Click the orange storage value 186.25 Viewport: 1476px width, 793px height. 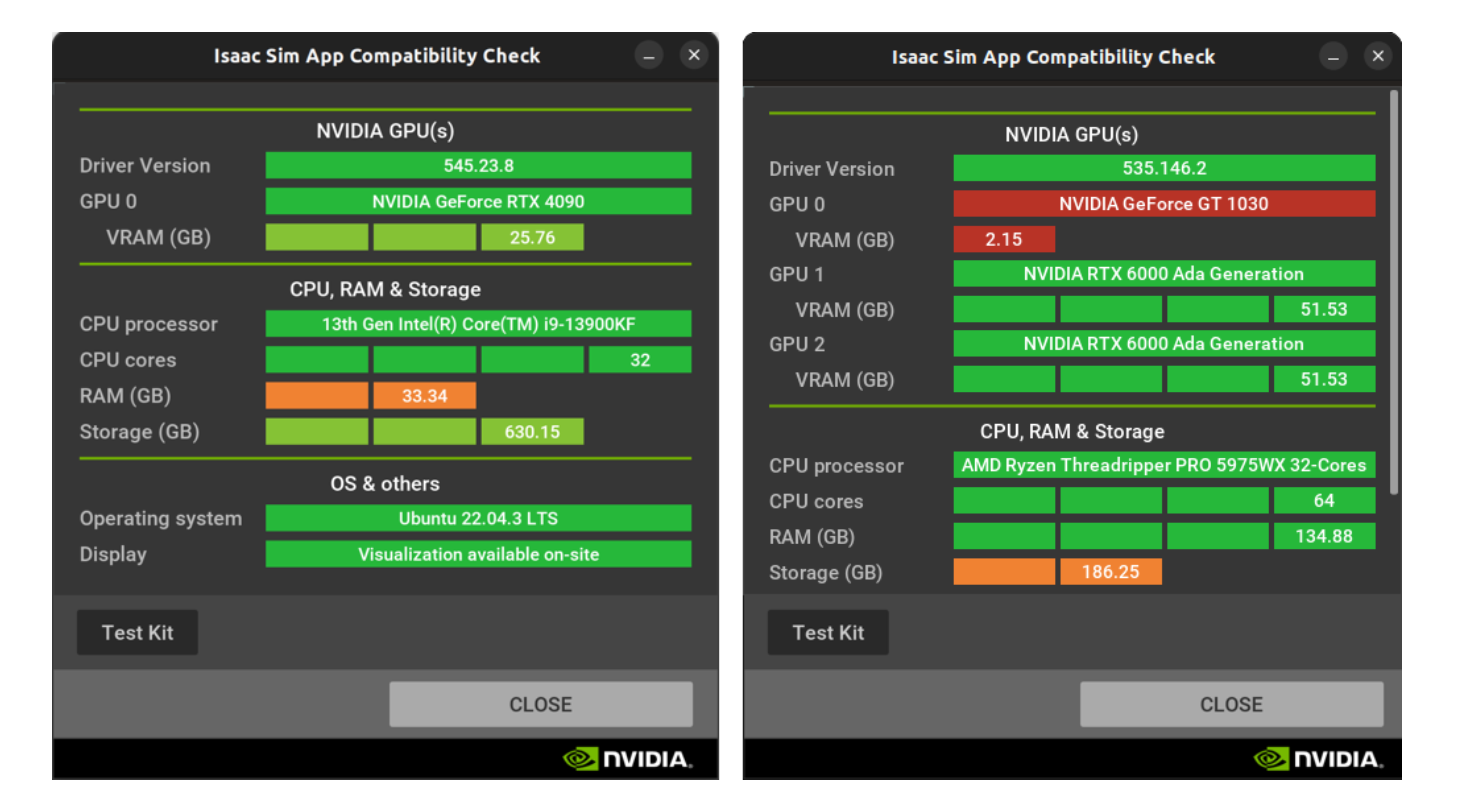[x=1111, y=572]
